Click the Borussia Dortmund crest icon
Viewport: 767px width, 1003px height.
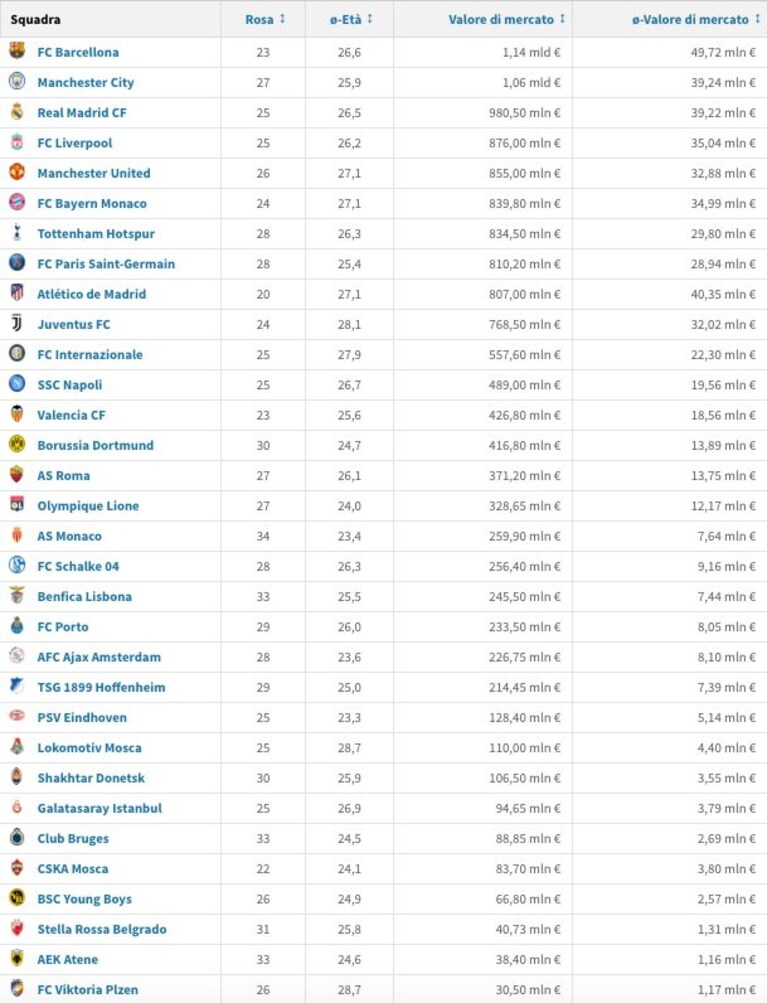pyautogui.click(x=17, y=444)
